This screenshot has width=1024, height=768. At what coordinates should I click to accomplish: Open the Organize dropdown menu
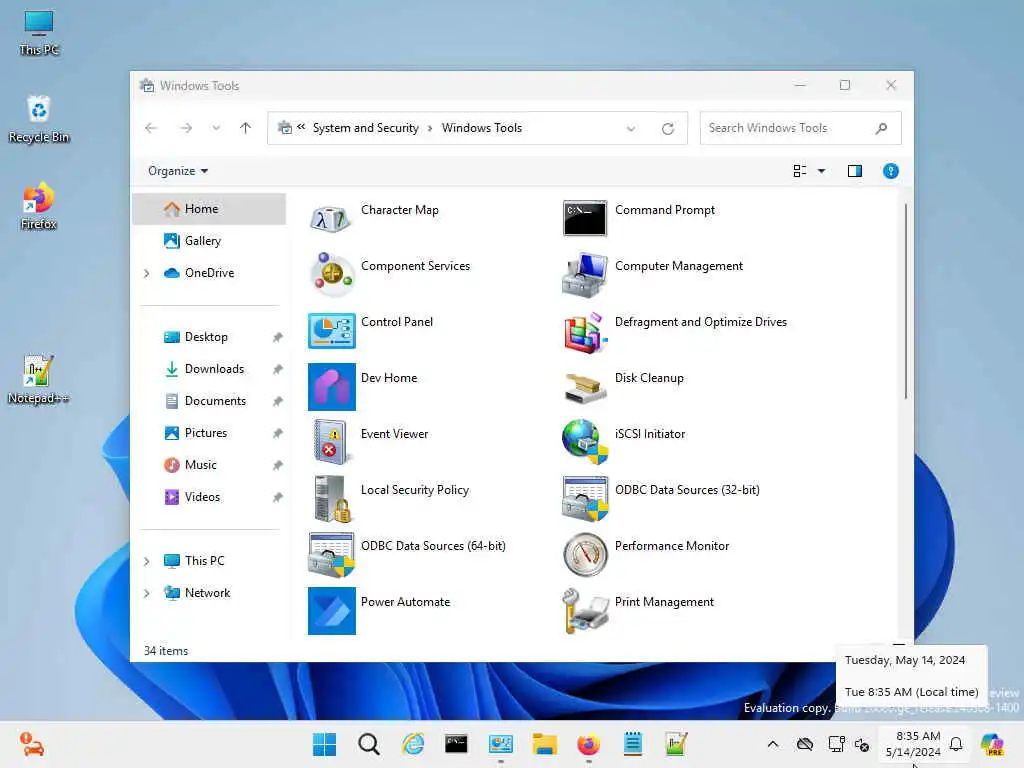(x=178, y=171)
